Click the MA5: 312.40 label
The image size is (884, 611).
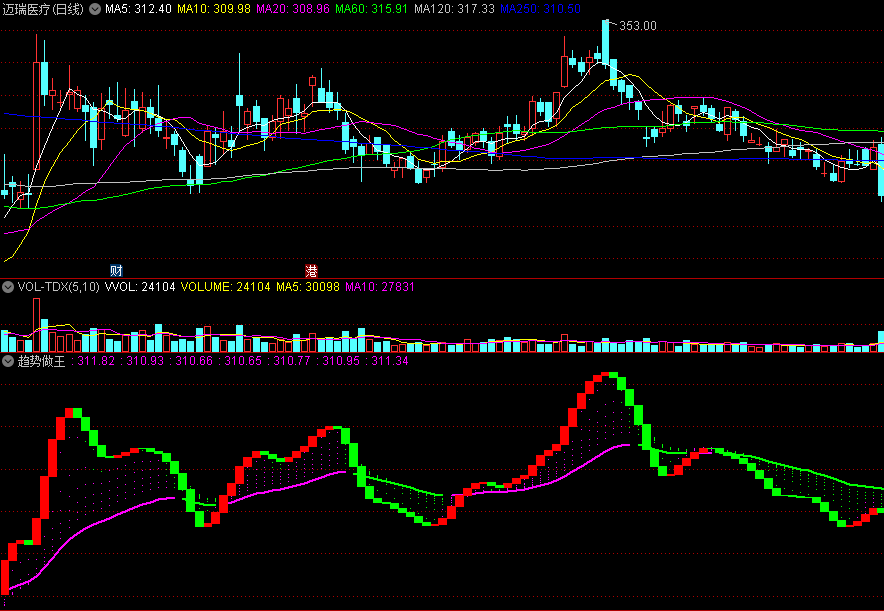tap(138, 9)
